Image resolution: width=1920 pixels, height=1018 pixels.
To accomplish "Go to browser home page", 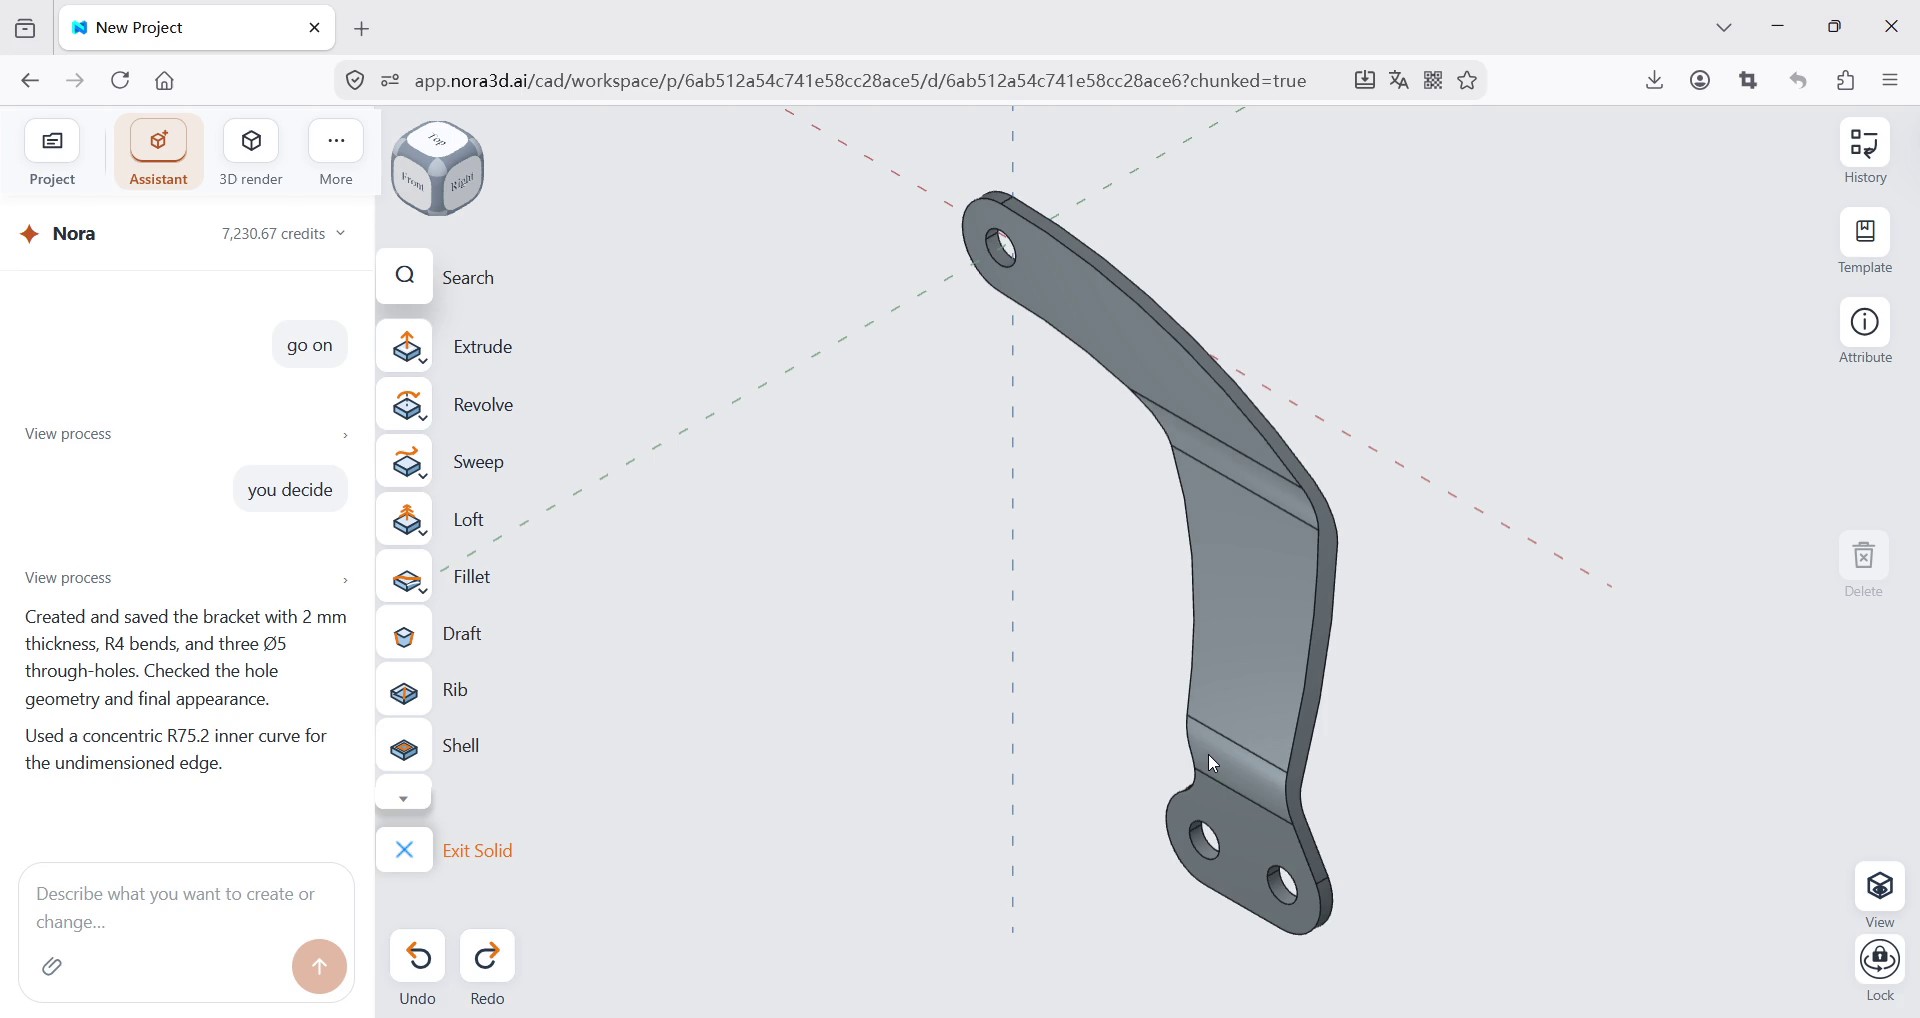I will point(166,81).
